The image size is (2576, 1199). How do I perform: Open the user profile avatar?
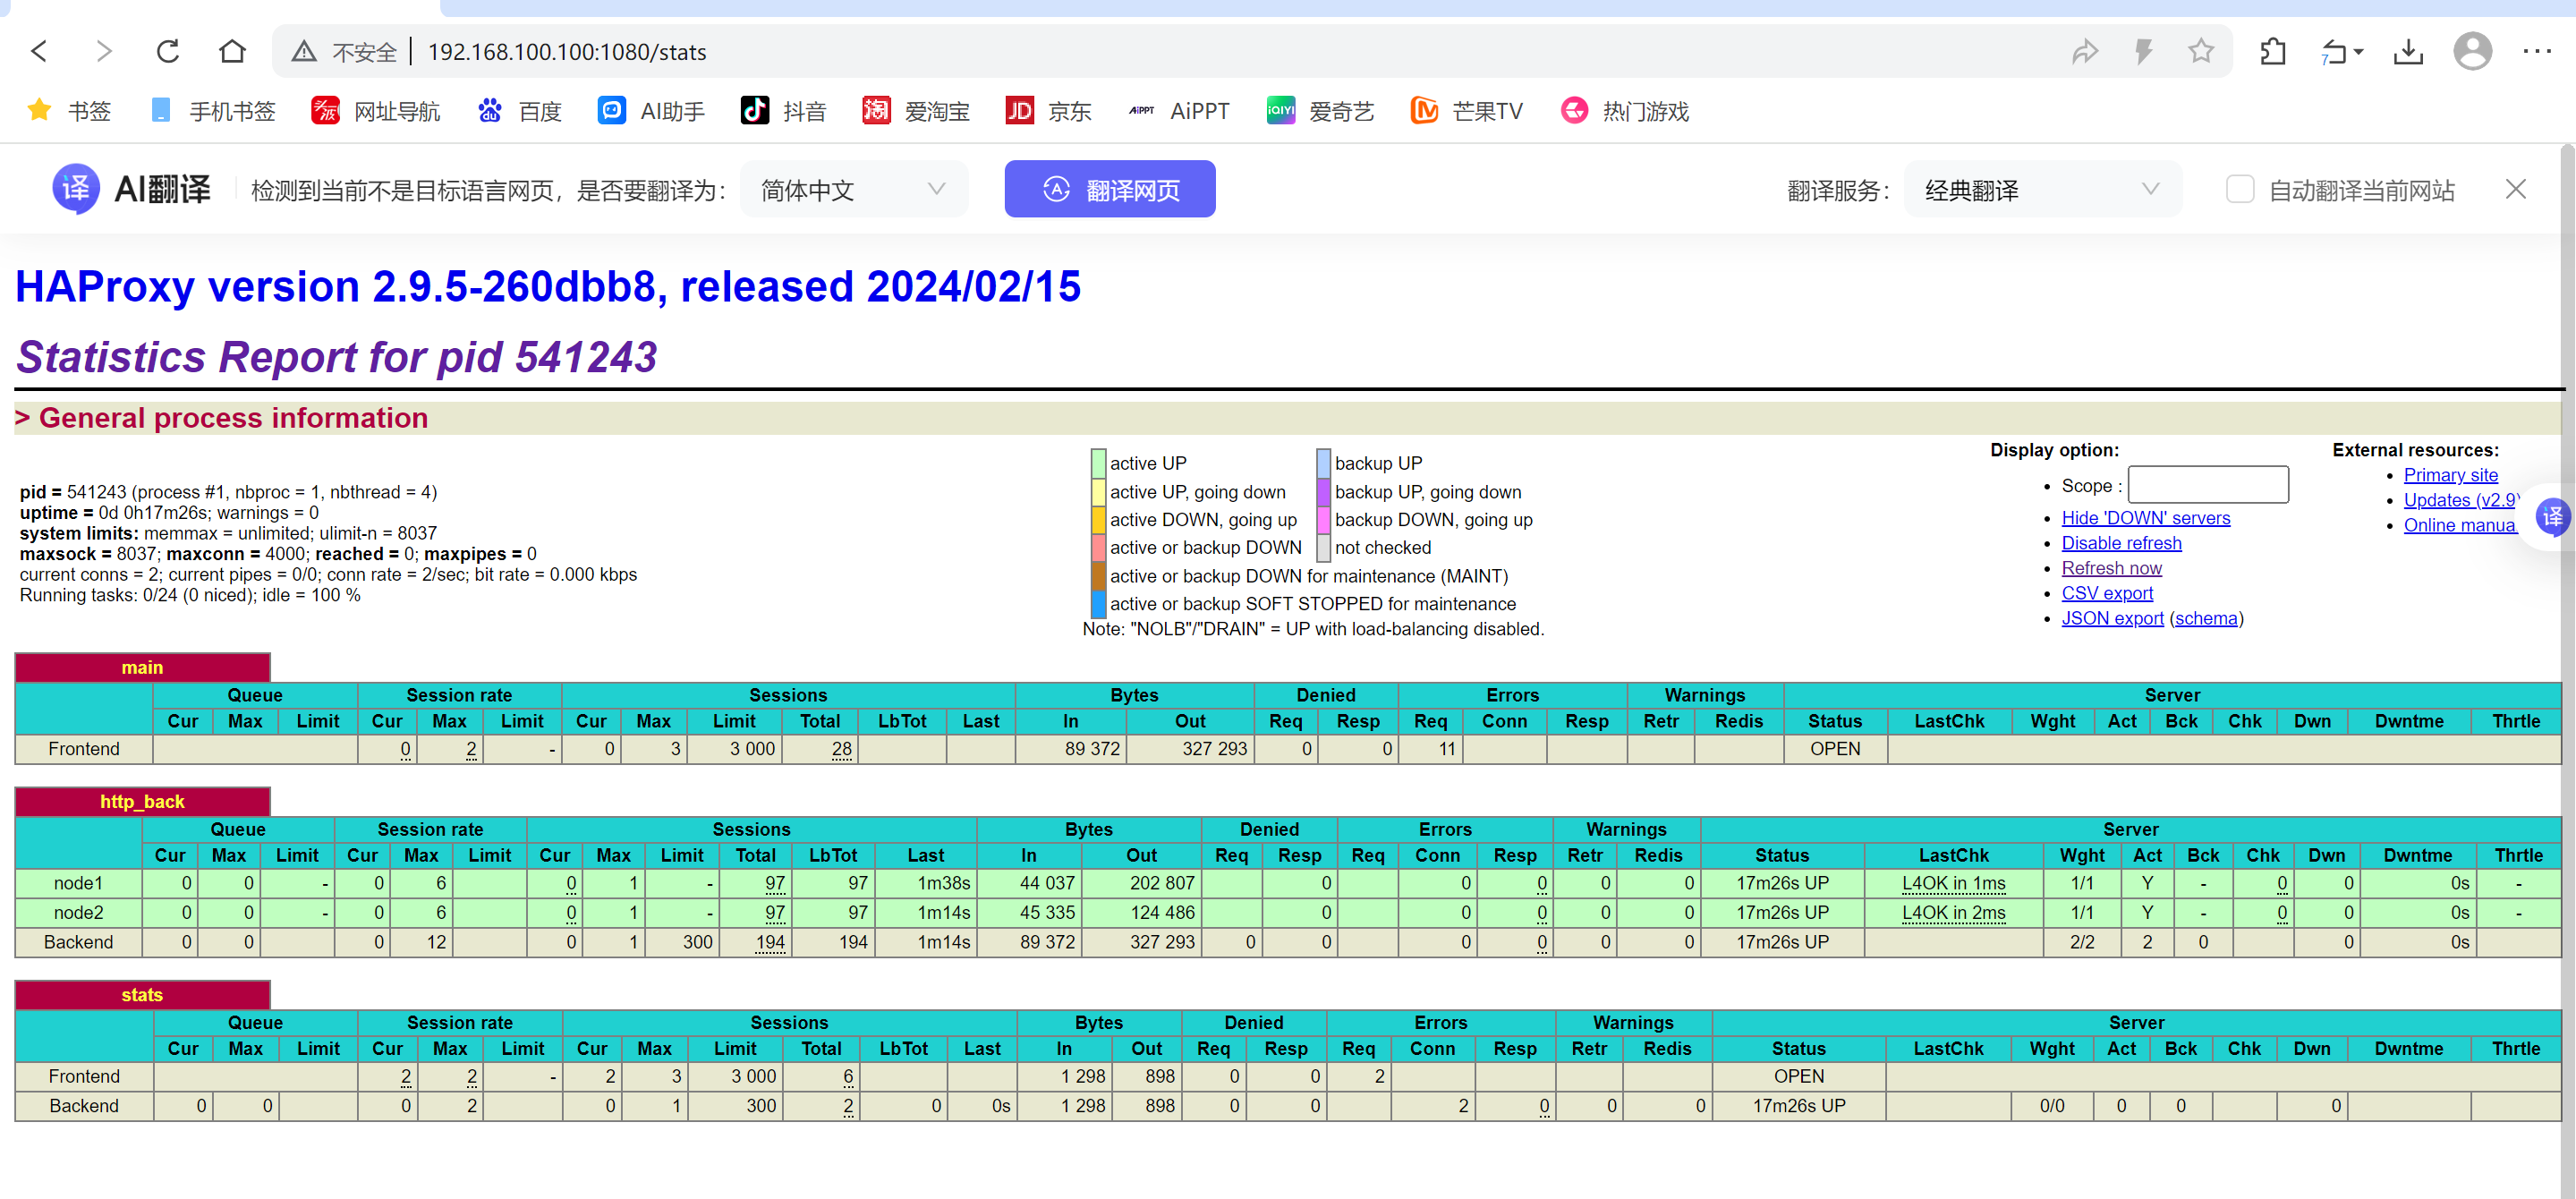coord(2472,51)
